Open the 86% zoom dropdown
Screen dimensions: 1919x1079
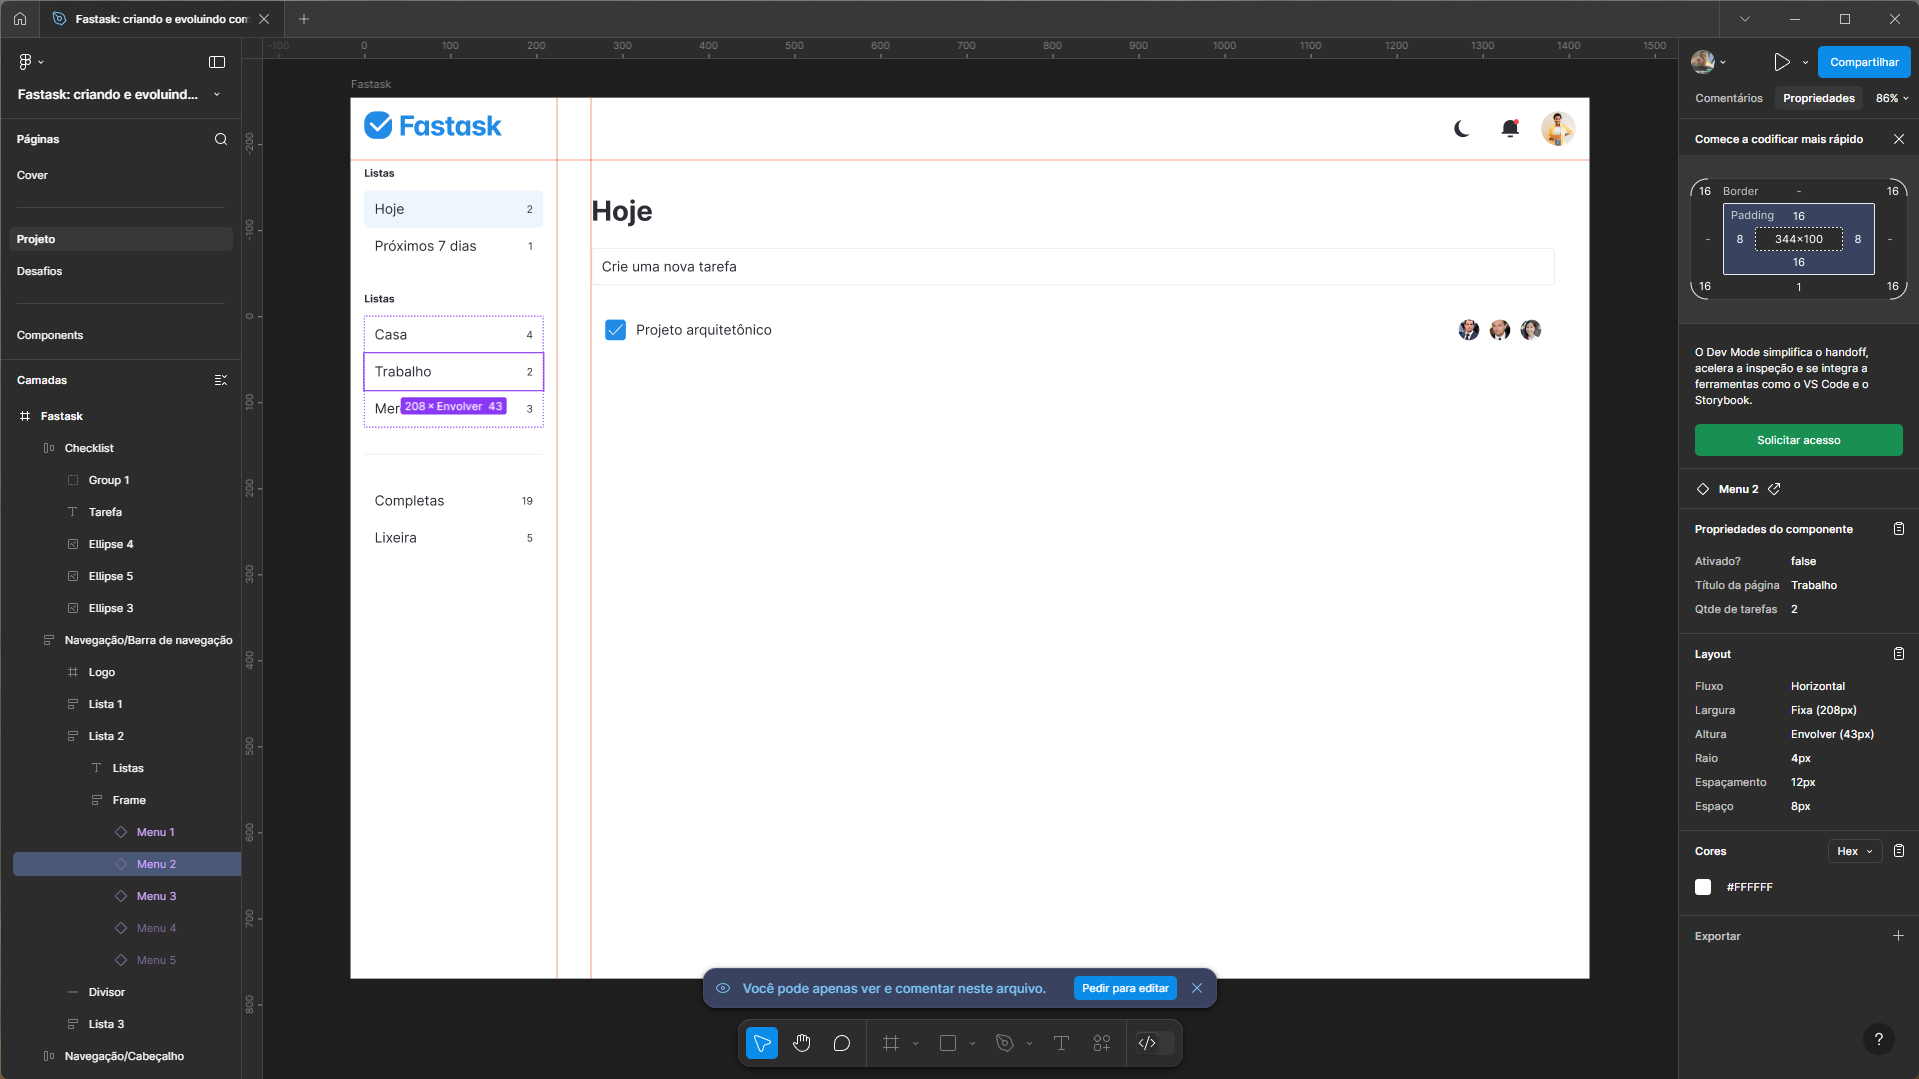[1892, 98]
